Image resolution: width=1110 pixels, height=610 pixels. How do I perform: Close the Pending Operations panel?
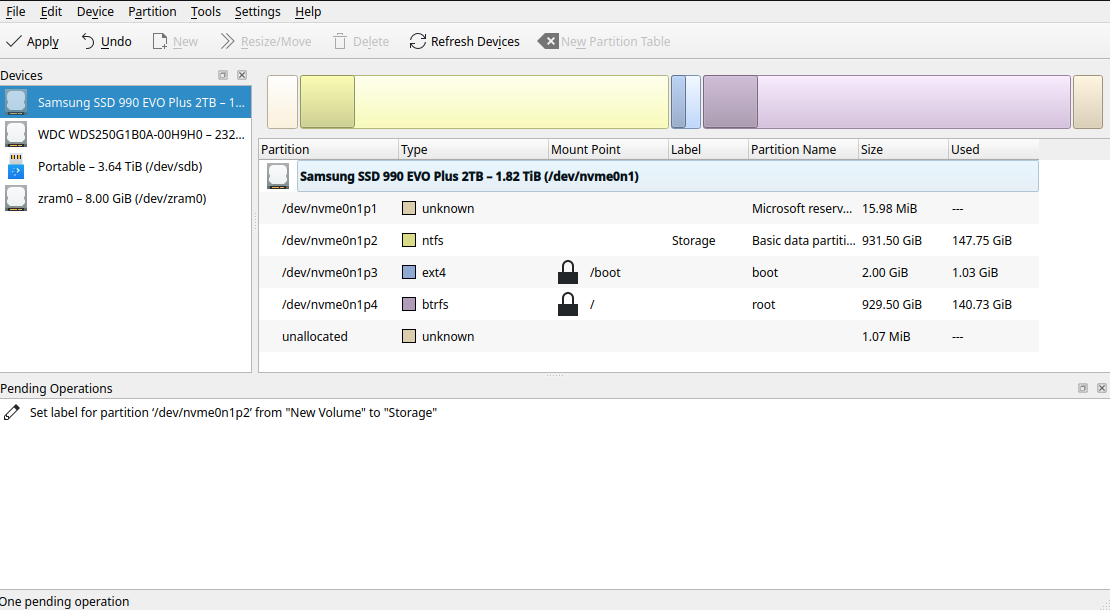1101,388
